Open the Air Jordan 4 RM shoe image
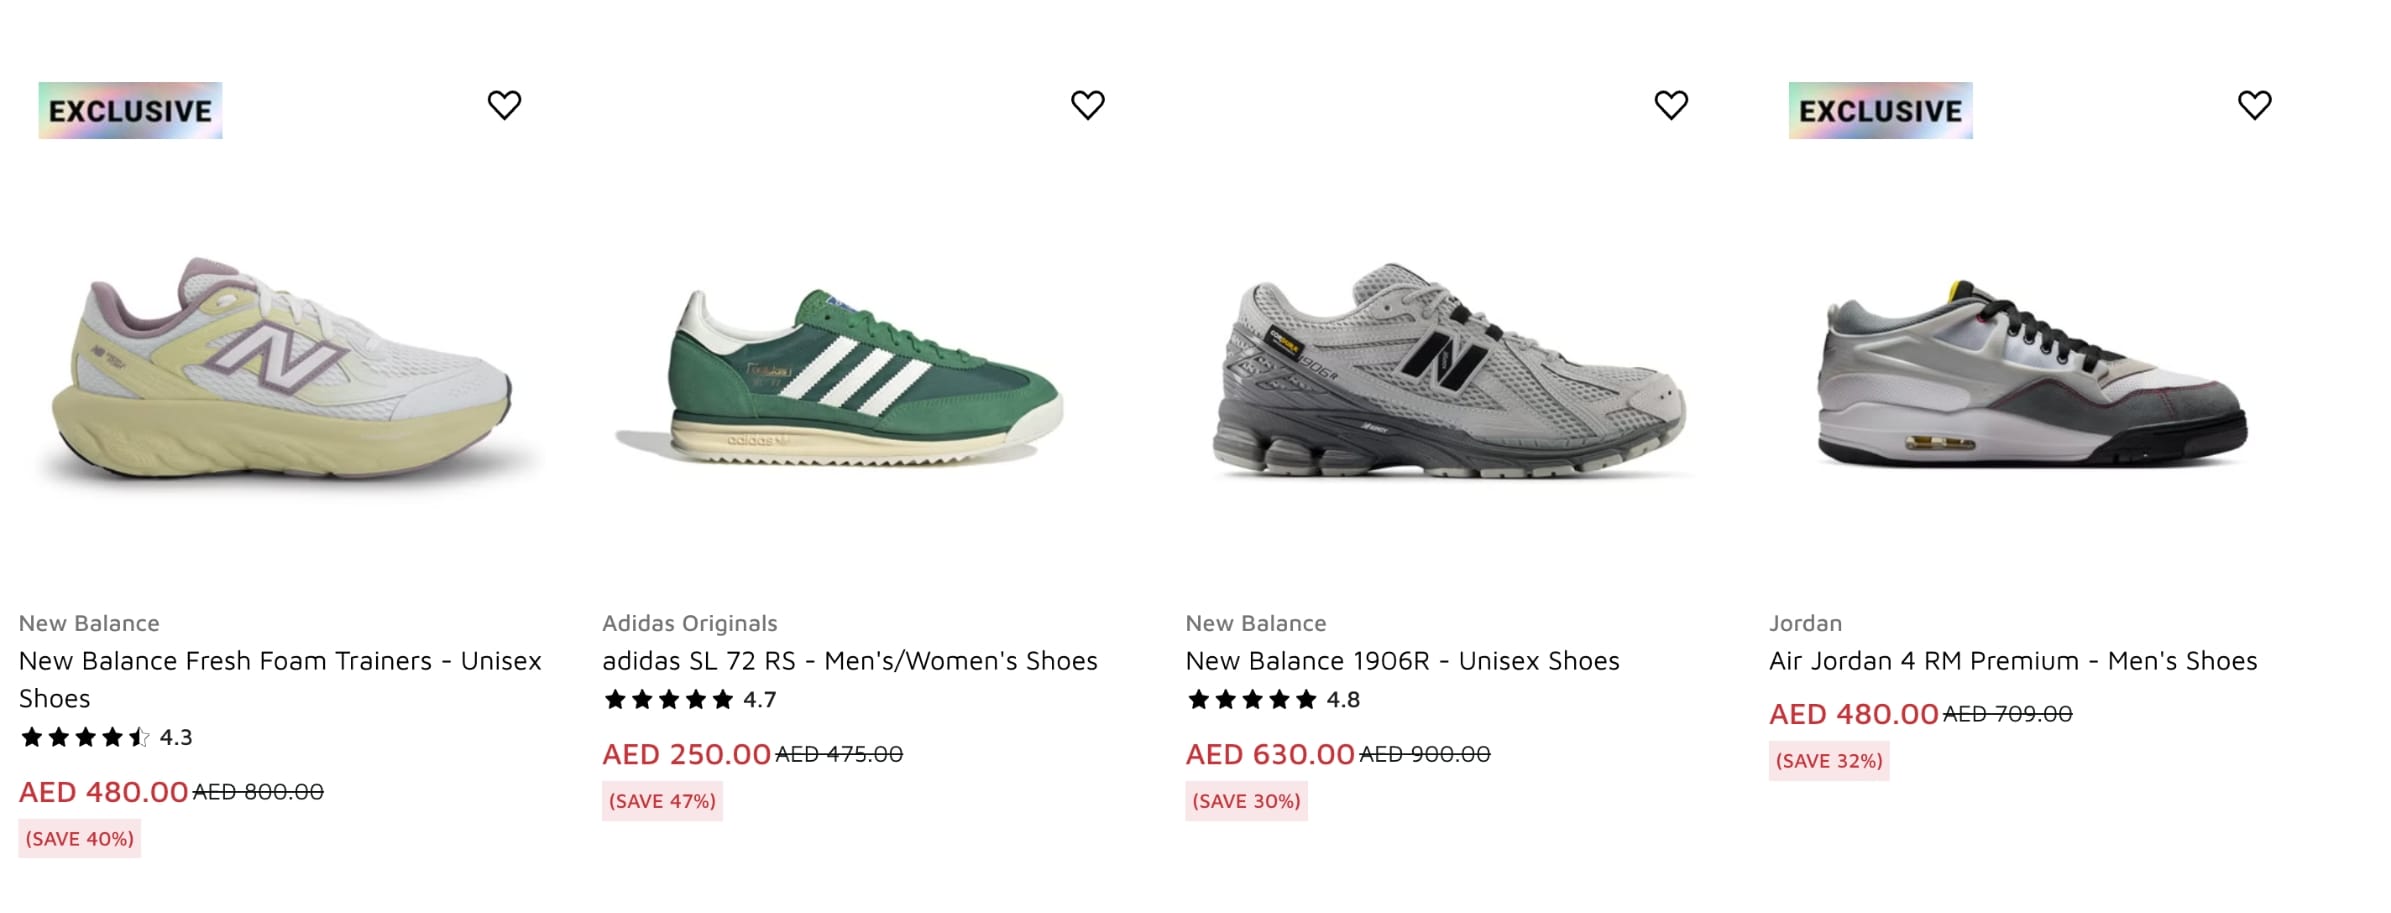This screenshot has height=913, width=2391. [2030, 375]
